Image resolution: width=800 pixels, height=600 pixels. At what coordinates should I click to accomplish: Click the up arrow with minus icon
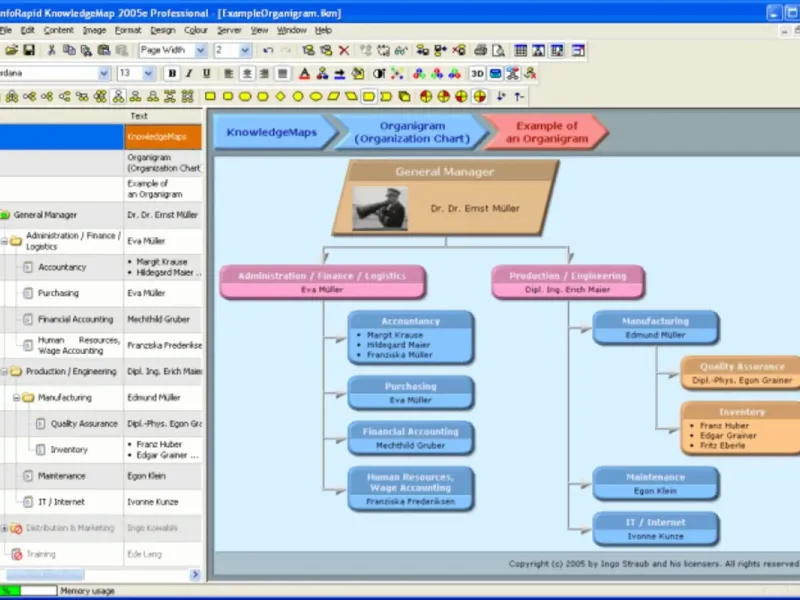pyautogui.click(x=518, y=96)
